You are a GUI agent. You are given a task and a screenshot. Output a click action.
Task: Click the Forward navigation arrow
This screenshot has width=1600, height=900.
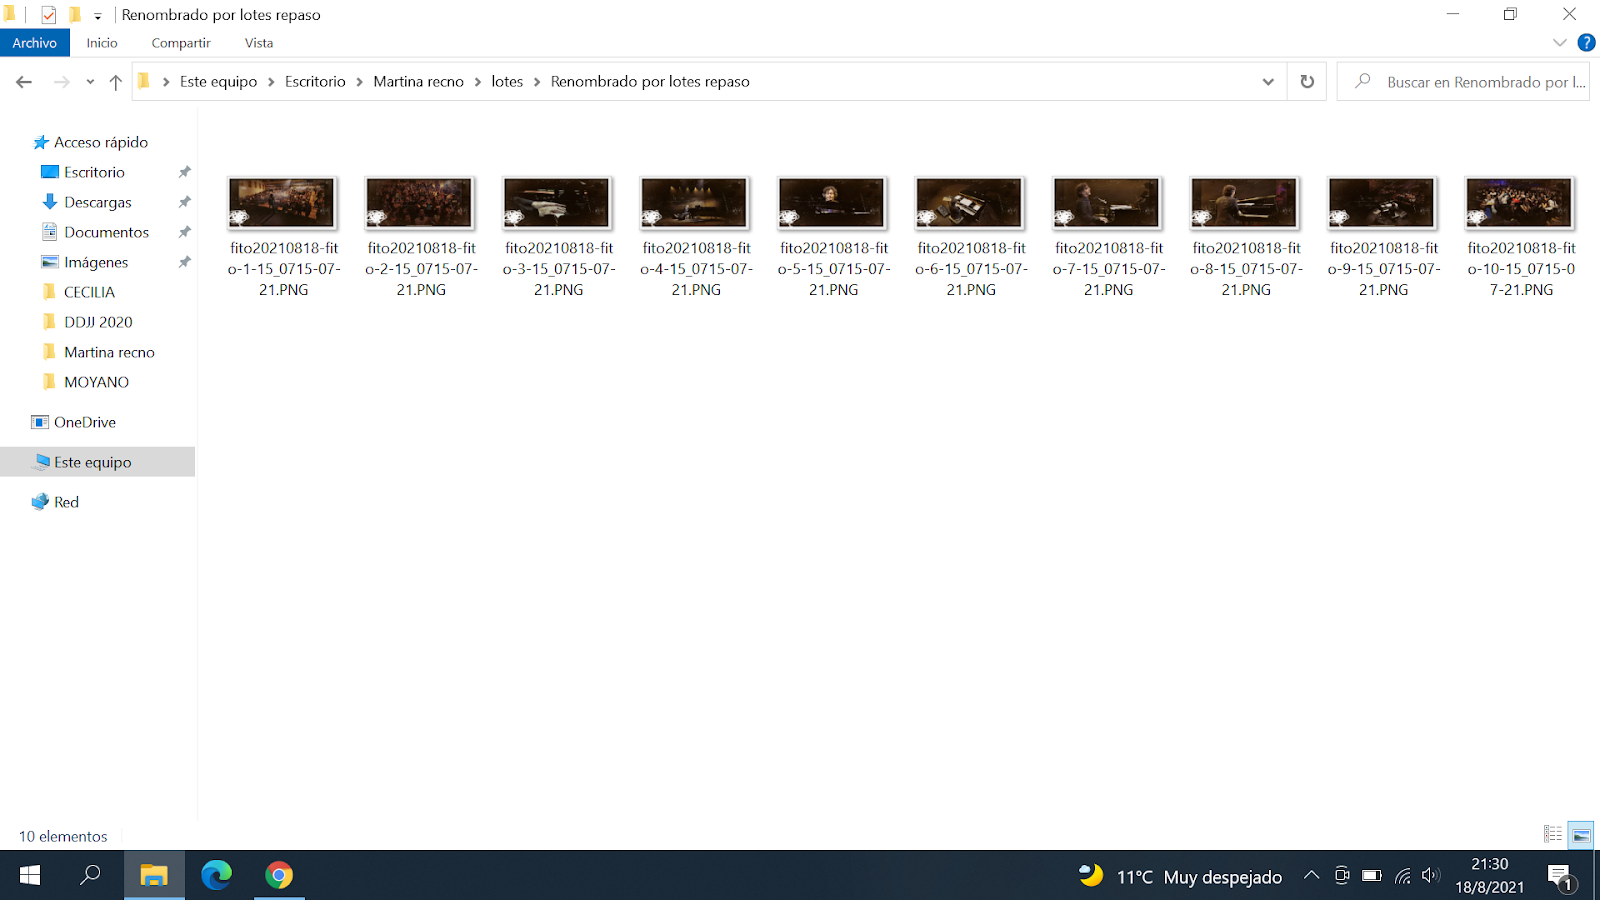[62, 82]
